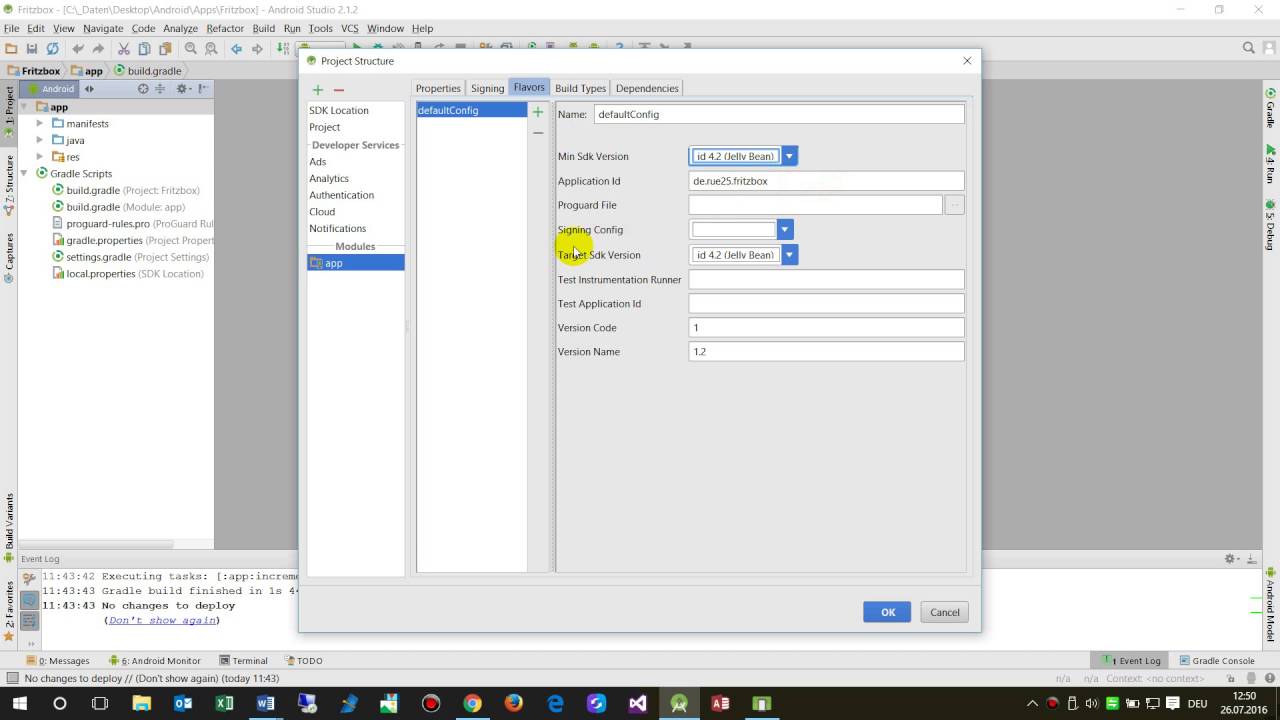1280x720 pixels.
Task: Click the Undo arrow in toolbar
Action: [x=78, y=48]
